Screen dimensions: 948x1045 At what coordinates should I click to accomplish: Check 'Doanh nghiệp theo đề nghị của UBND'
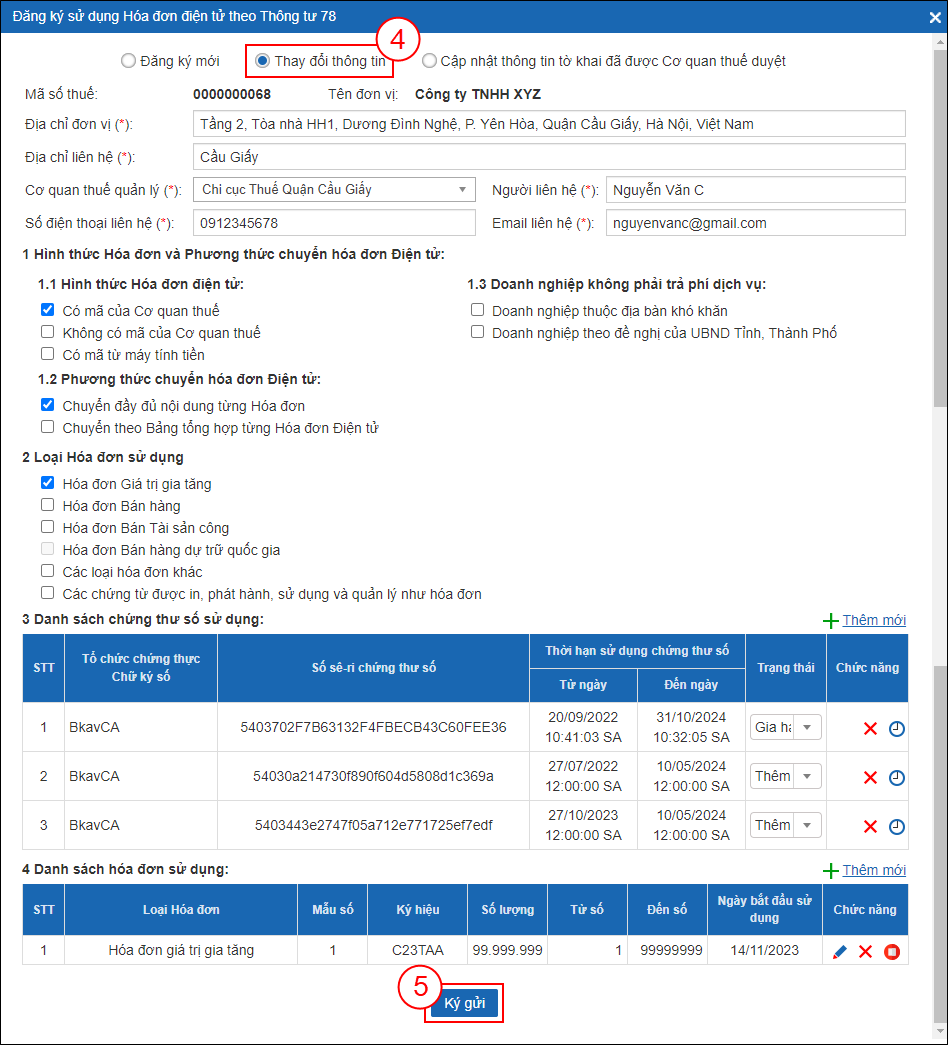coord(477,331)
